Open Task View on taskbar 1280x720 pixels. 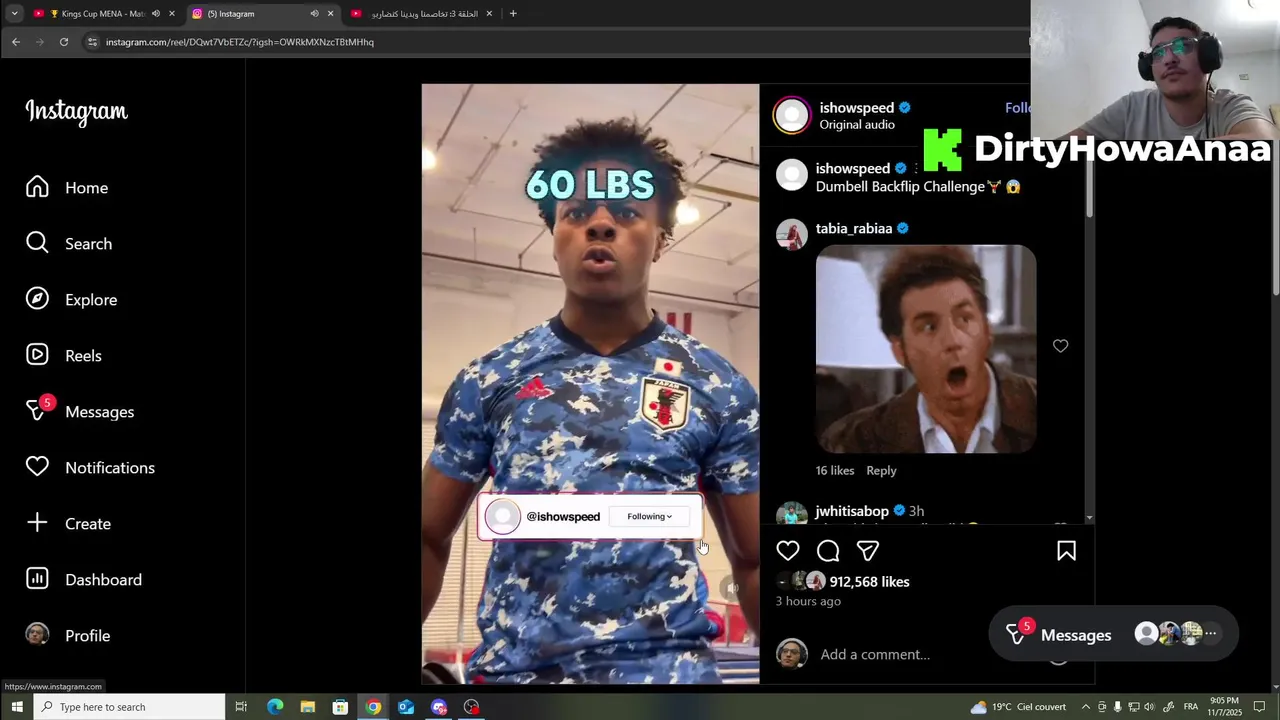point(241,707)
